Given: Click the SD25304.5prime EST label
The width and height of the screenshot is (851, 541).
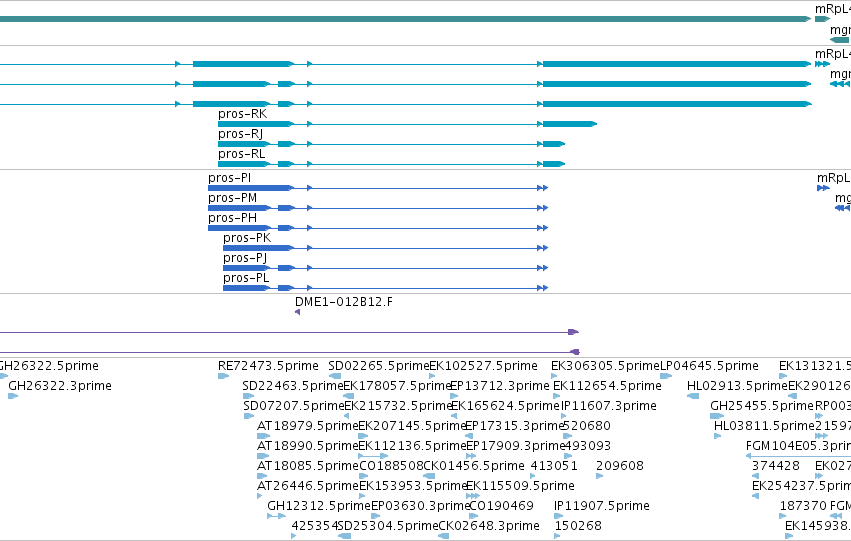Looking at the screenshot, I should click(x=388, y=526).
